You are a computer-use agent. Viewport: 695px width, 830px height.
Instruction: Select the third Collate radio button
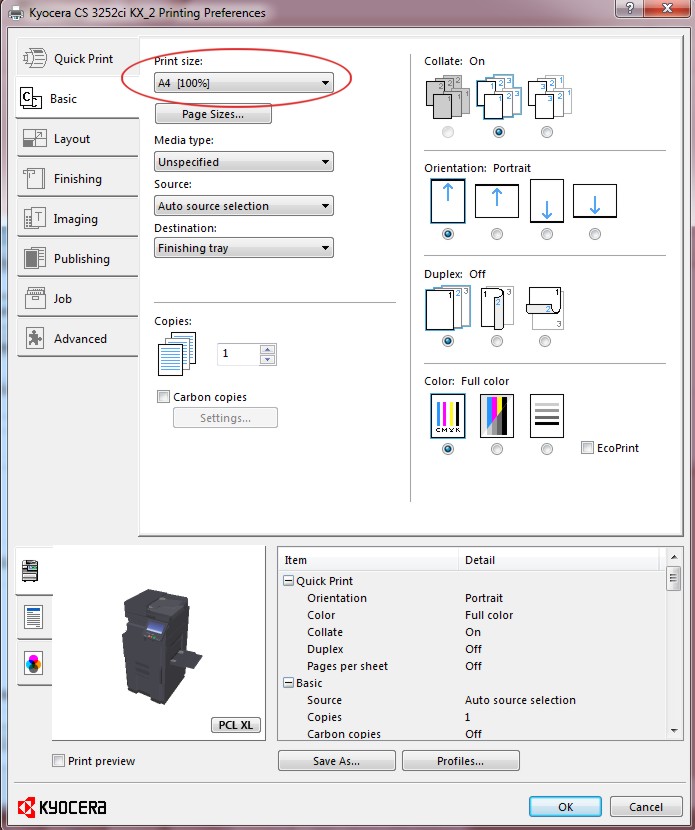(x=547, y=132)
